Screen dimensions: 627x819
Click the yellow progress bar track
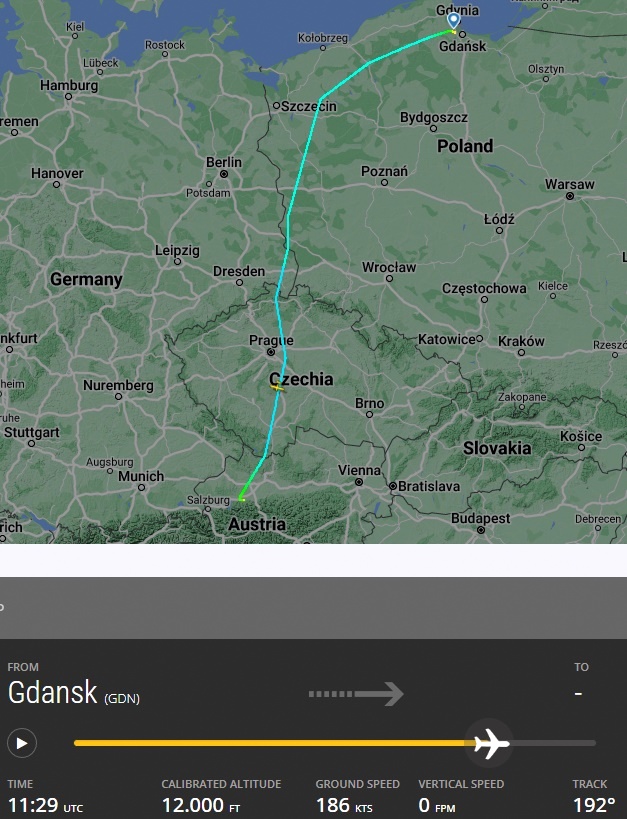click(273, 743)
